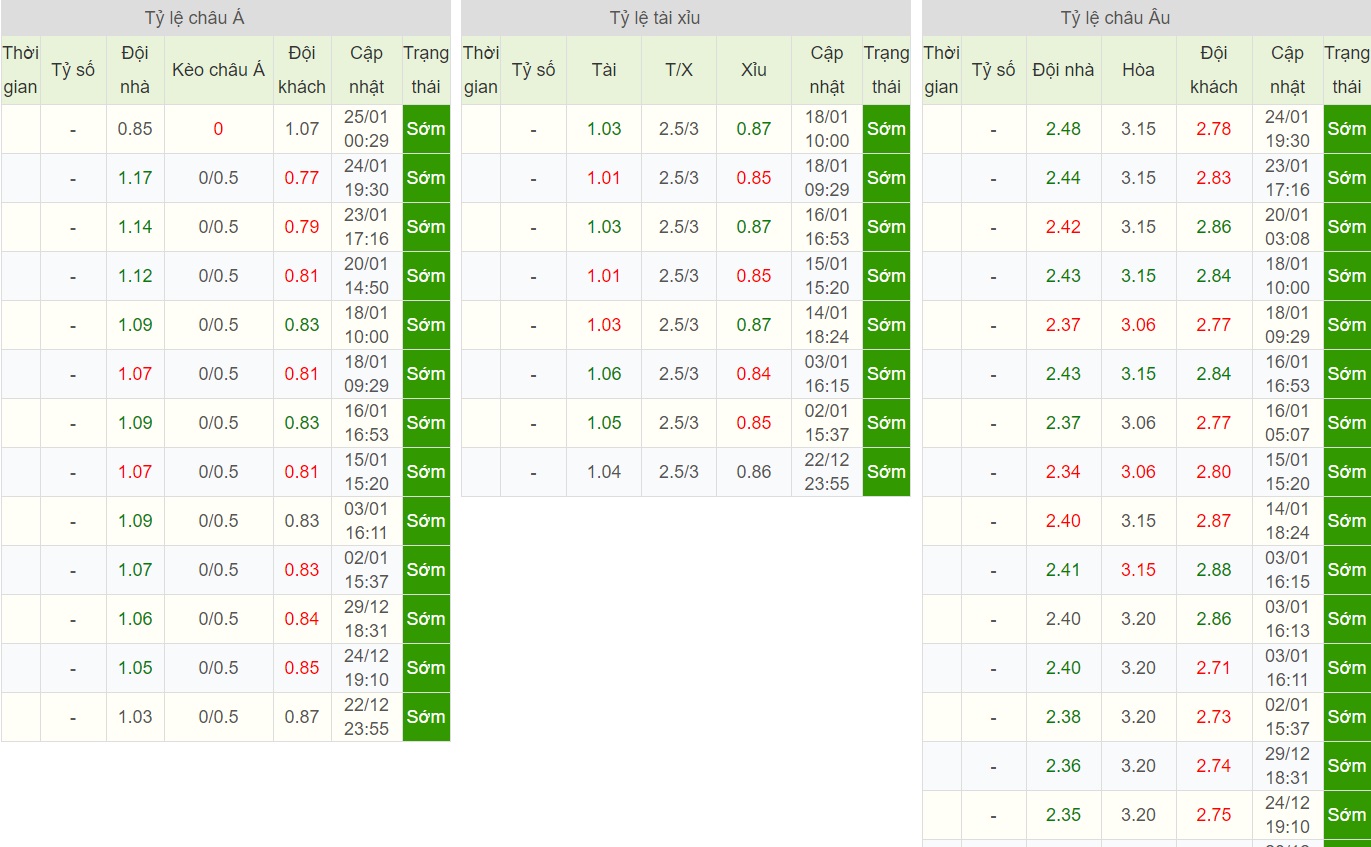
Task: Click the 'Xỉu' column header
Action: coord(754,70)
